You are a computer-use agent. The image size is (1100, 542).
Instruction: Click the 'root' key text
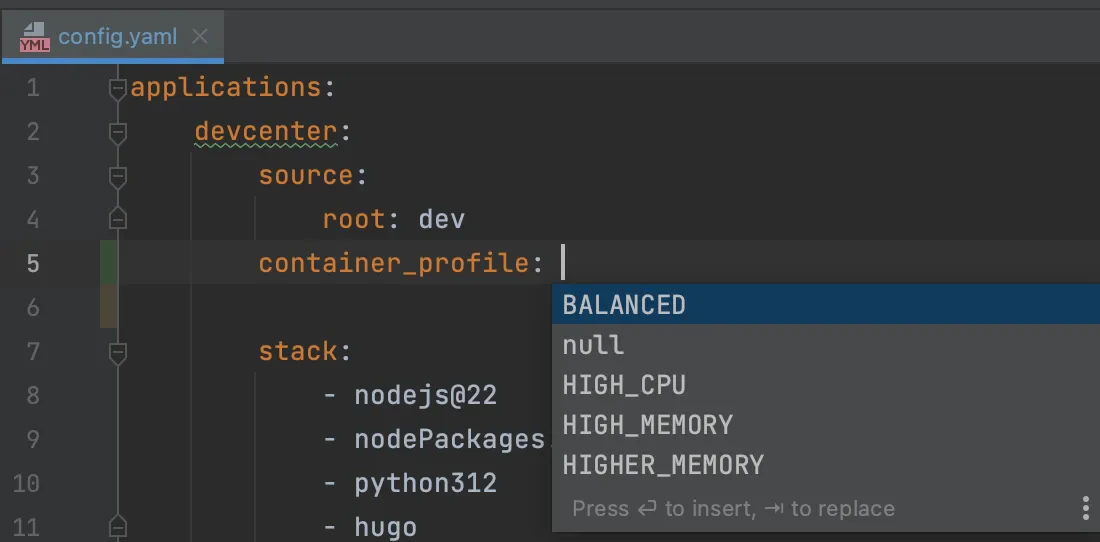click(x=354, y=219)
